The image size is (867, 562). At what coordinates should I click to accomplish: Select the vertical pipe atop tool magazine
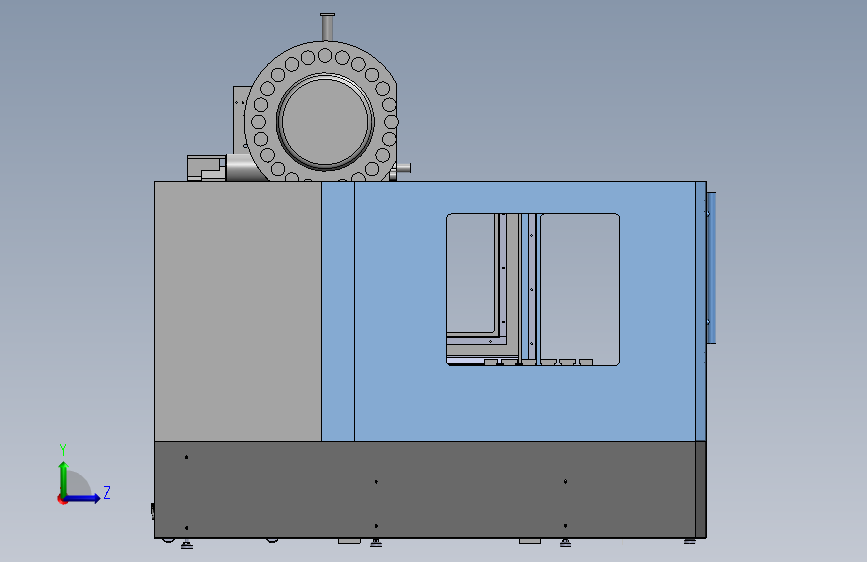pos(327,27)
